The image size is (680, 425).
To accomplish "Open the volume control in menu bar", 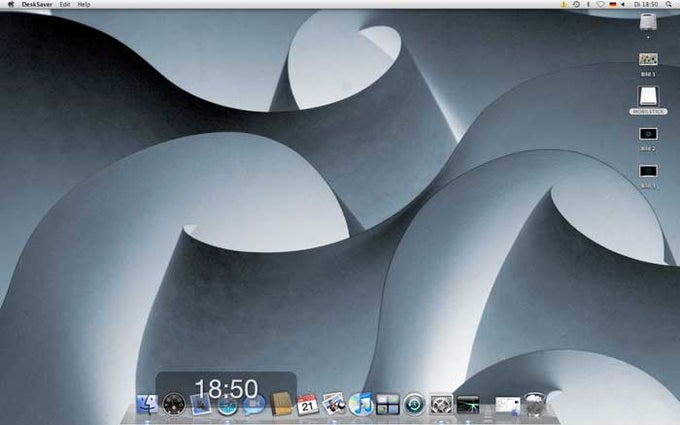I will (x=623, y=4).
